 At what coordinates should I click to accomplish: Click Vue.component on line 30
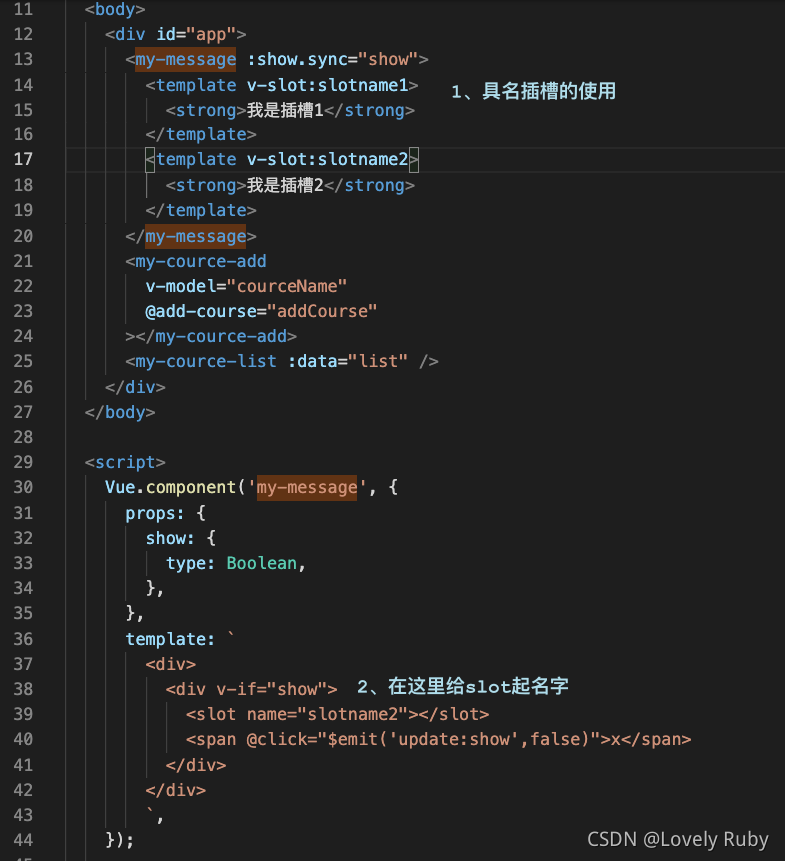pos(170,488)
